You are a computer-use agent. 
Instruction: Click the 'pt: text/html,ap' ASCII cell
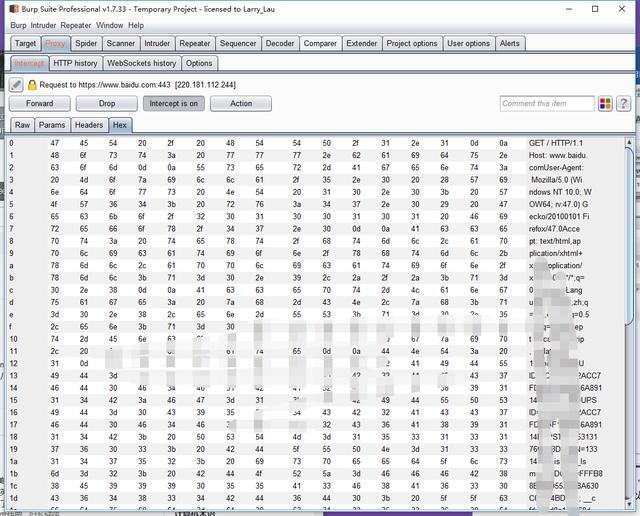(555, 241)
